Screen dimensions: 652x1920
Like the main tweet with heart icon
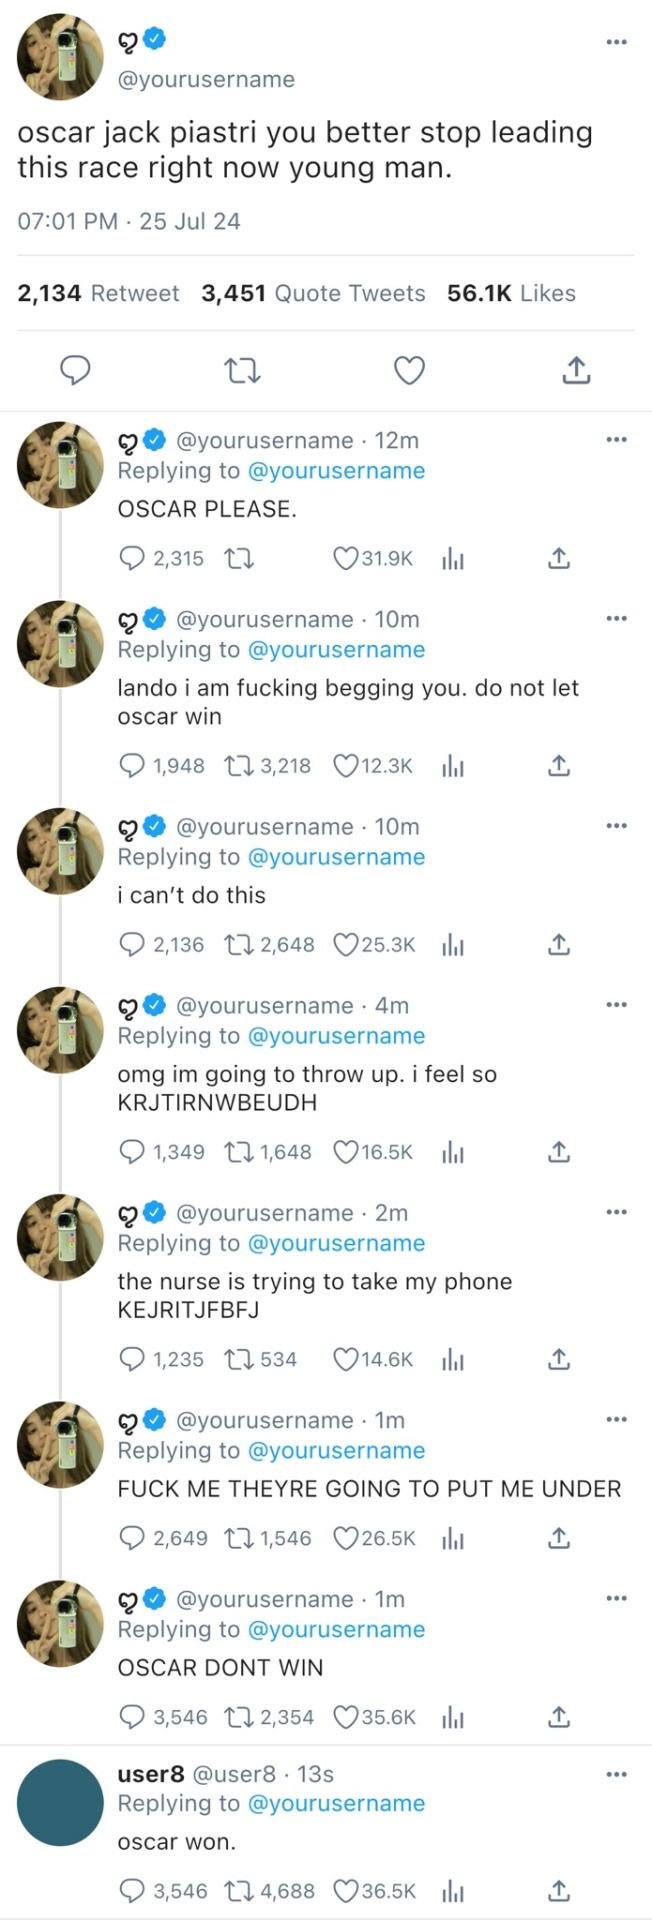tap(409, 371)
